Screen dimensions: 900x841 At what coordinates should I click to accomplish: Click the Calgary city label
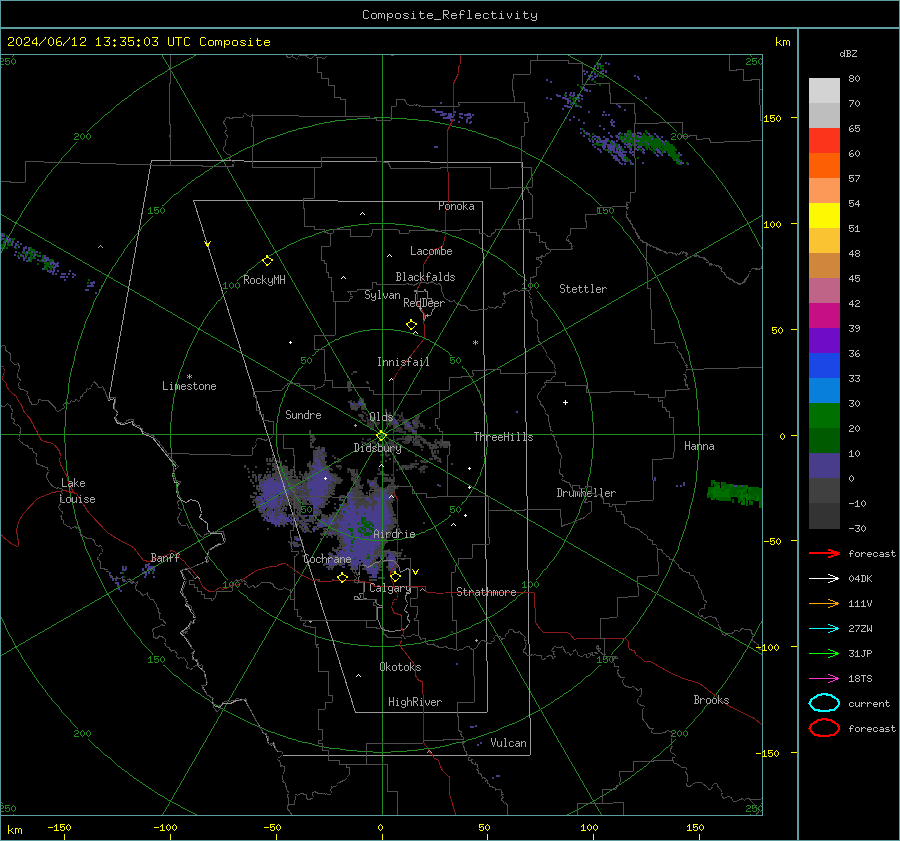390,588
